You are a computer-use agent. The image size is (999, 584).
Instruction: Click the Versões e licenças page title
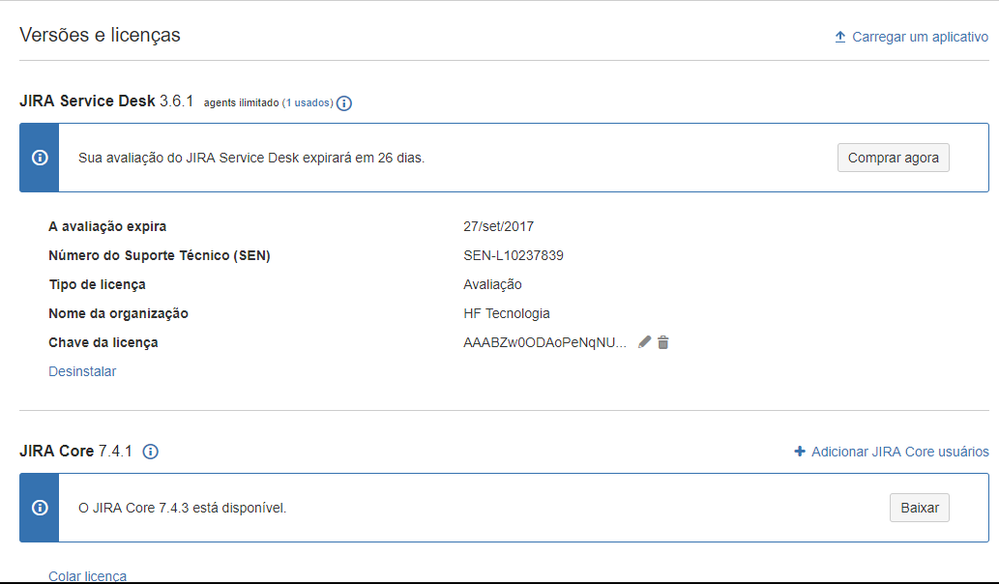click(100, 35)
